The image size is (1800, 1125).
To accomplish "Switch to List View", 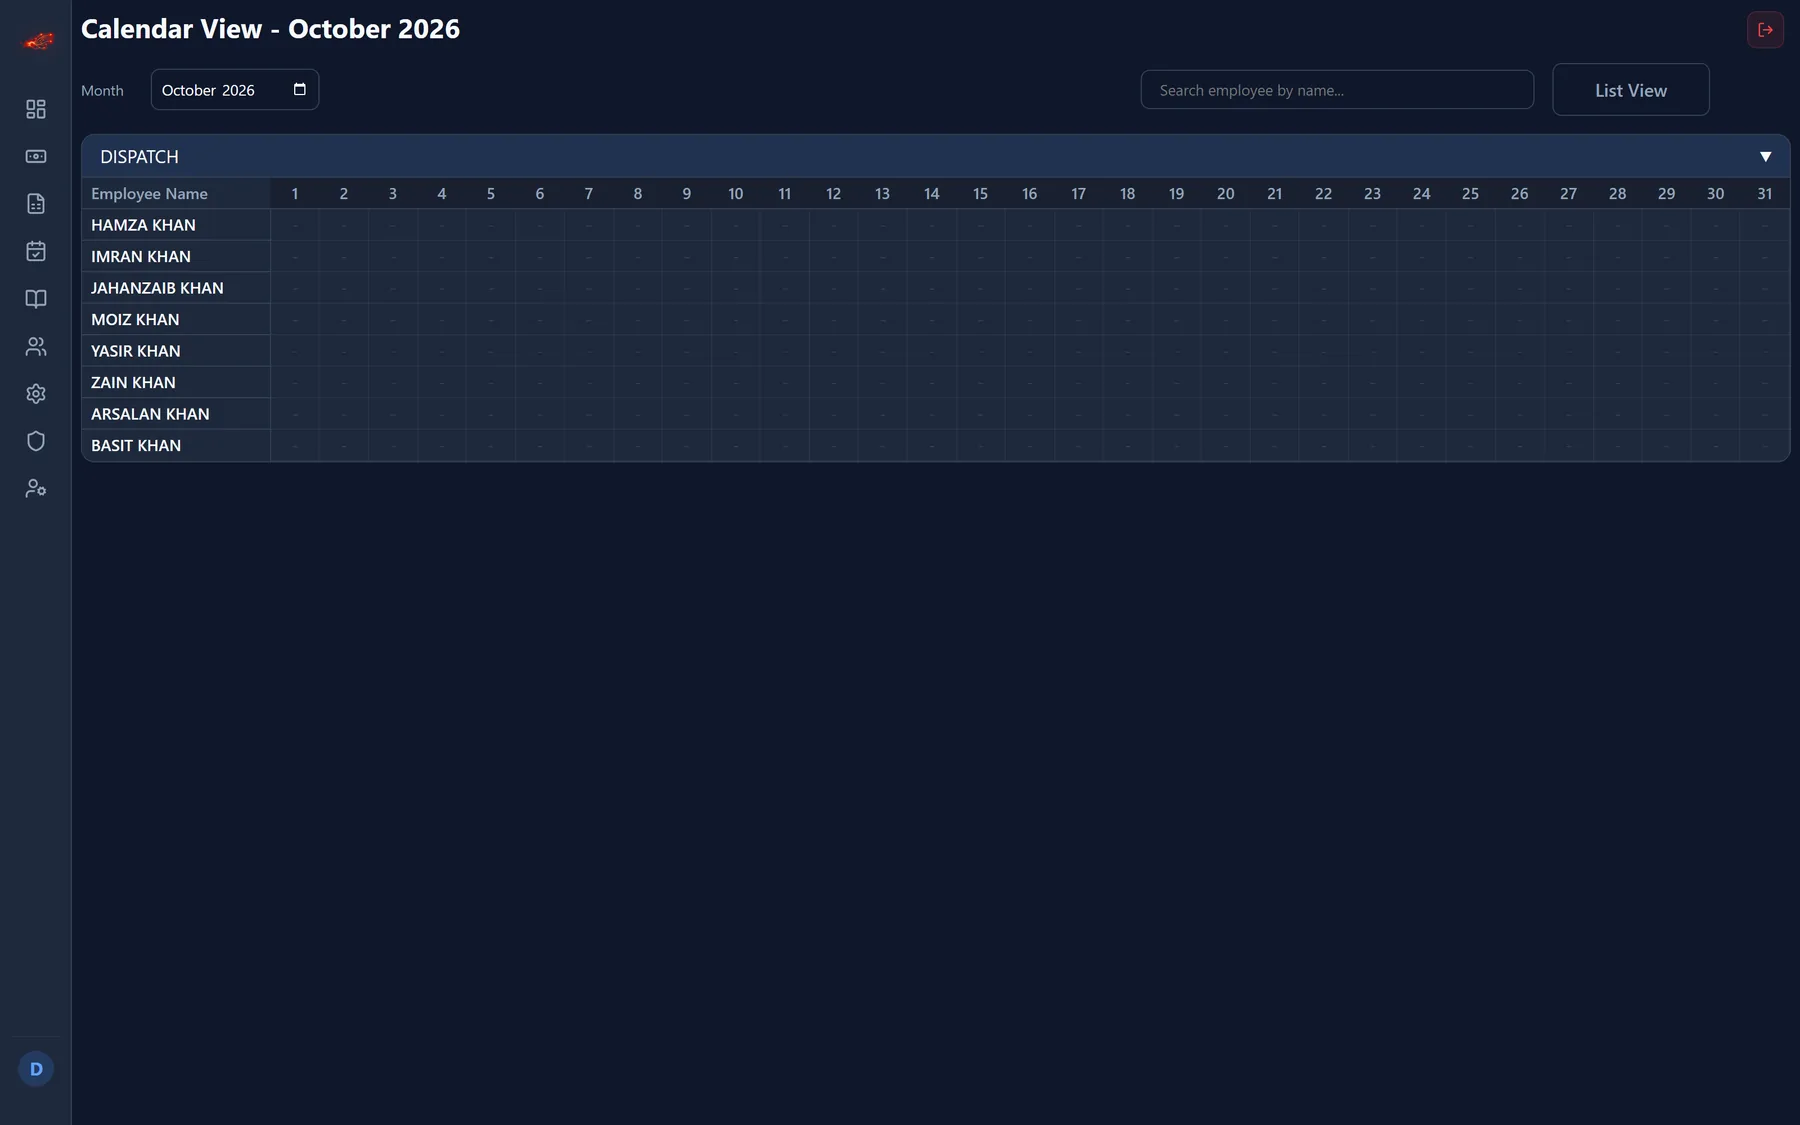I will click(x=1631, y=90).
